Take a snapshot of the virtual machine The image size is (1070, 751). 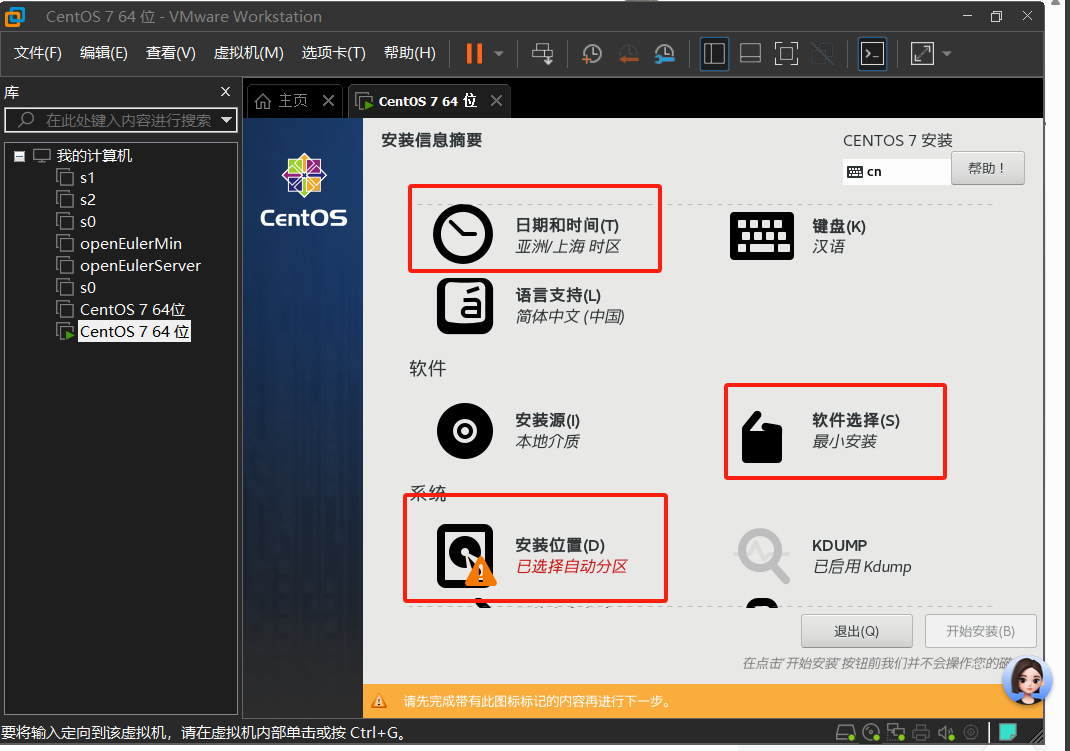(592, 54)
